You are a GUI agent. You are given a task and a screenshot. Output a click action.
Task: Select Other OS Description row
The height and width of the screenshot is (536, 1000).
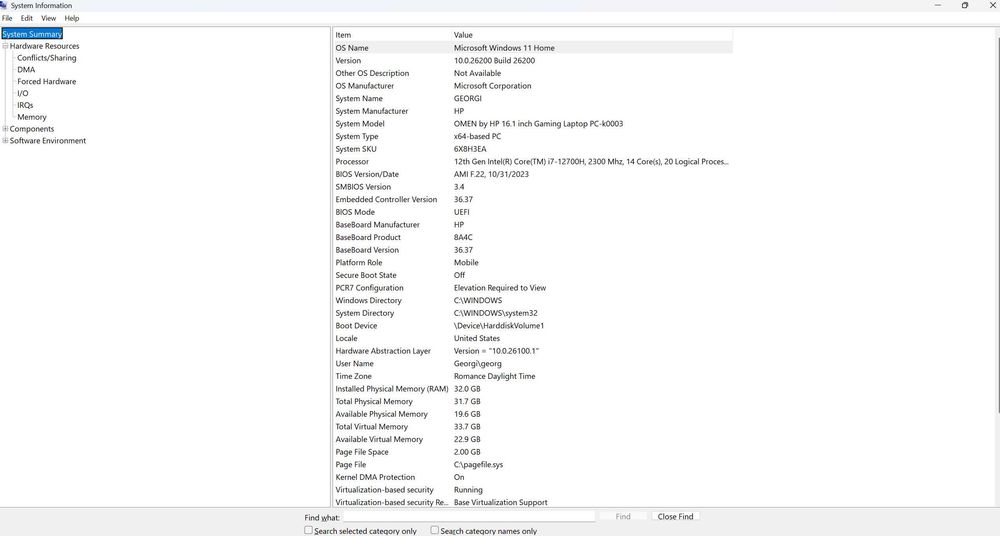[533, 73]
